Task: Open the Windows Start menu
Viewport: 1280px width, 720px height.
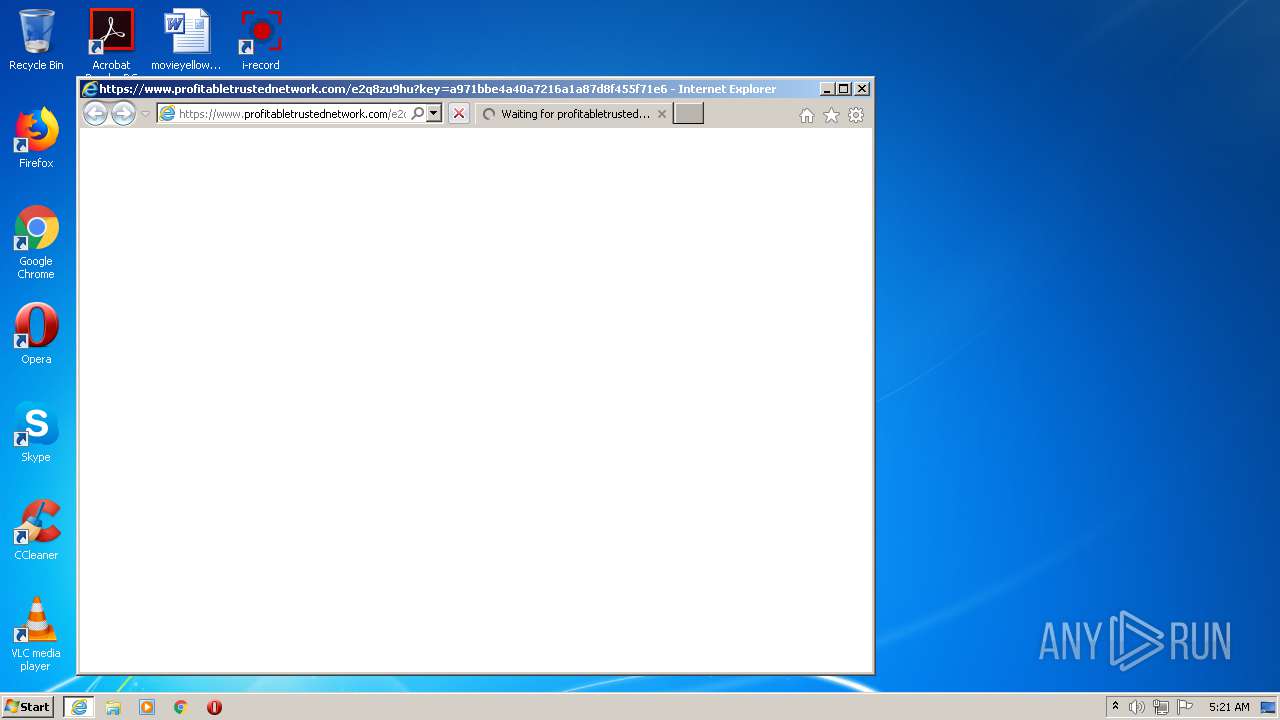Action: tap(27, 707)
